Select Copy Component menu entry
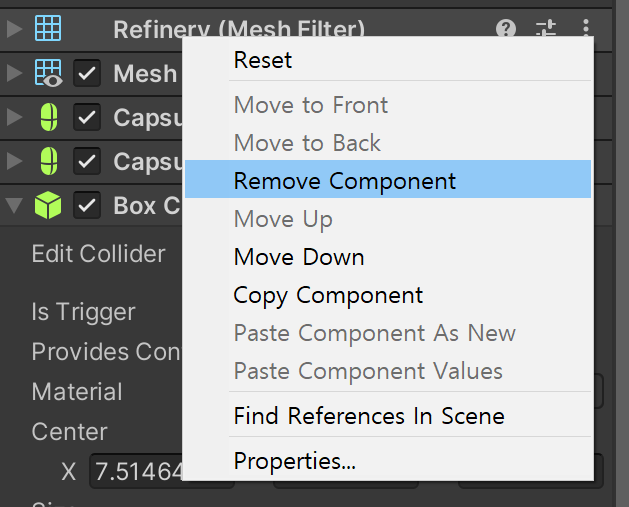629x507 pixels. [328, 295]
